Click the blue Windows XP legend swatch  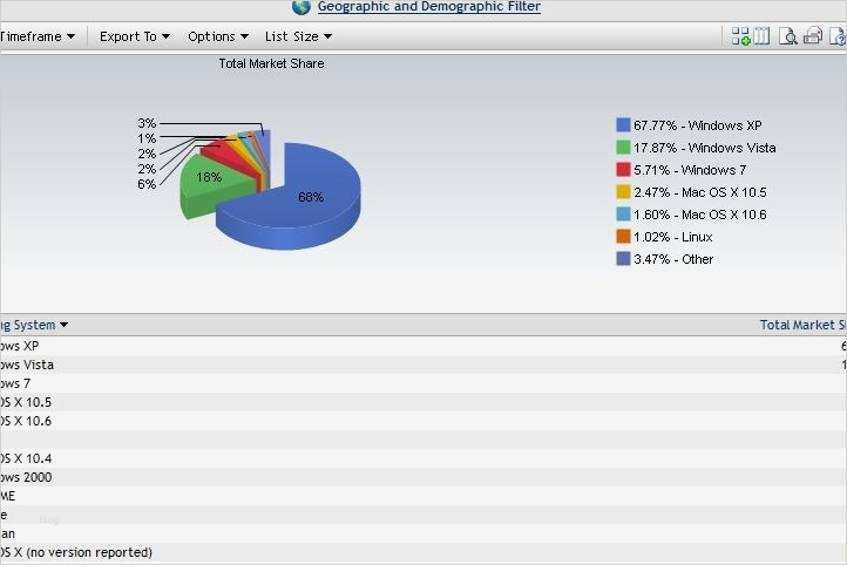(623, 125)
